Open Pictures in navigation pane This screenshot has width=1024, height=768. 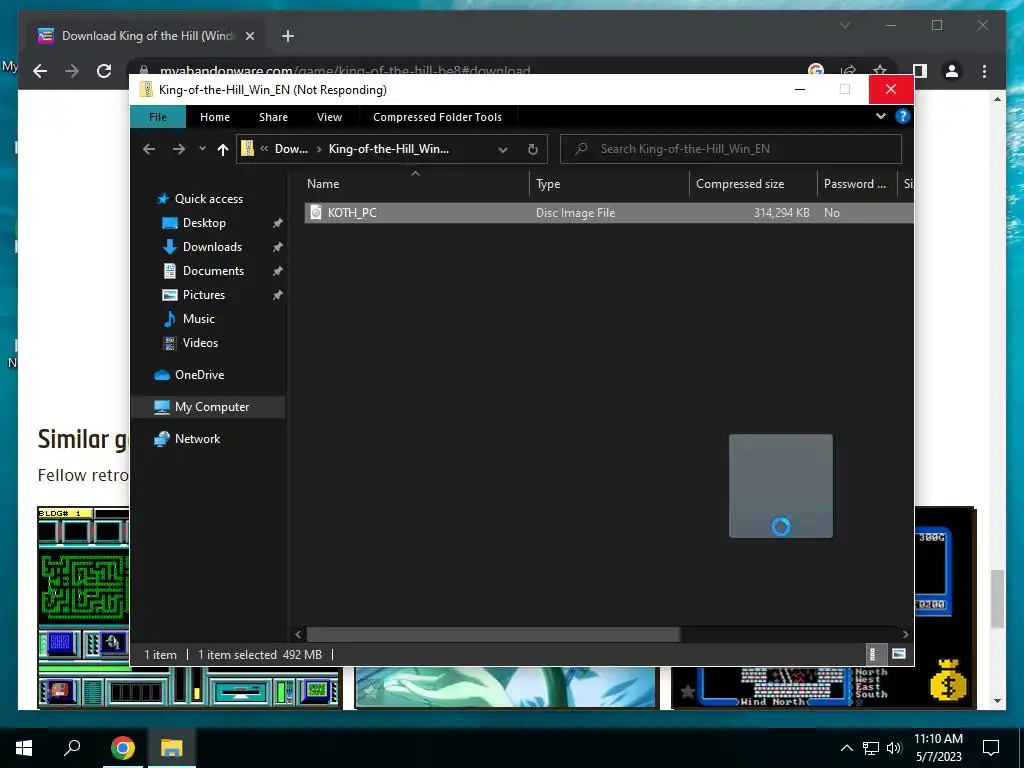204,295
